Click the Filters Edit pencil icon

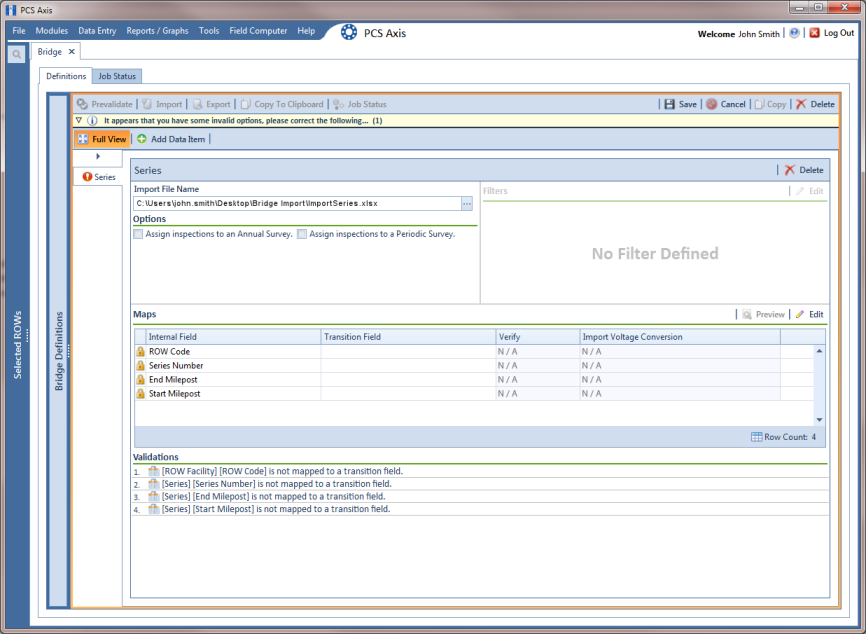pos(800,191)
